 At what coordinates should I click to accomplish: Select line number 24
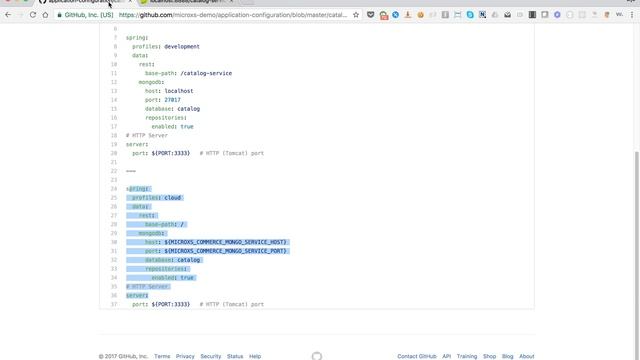(114, 189)
